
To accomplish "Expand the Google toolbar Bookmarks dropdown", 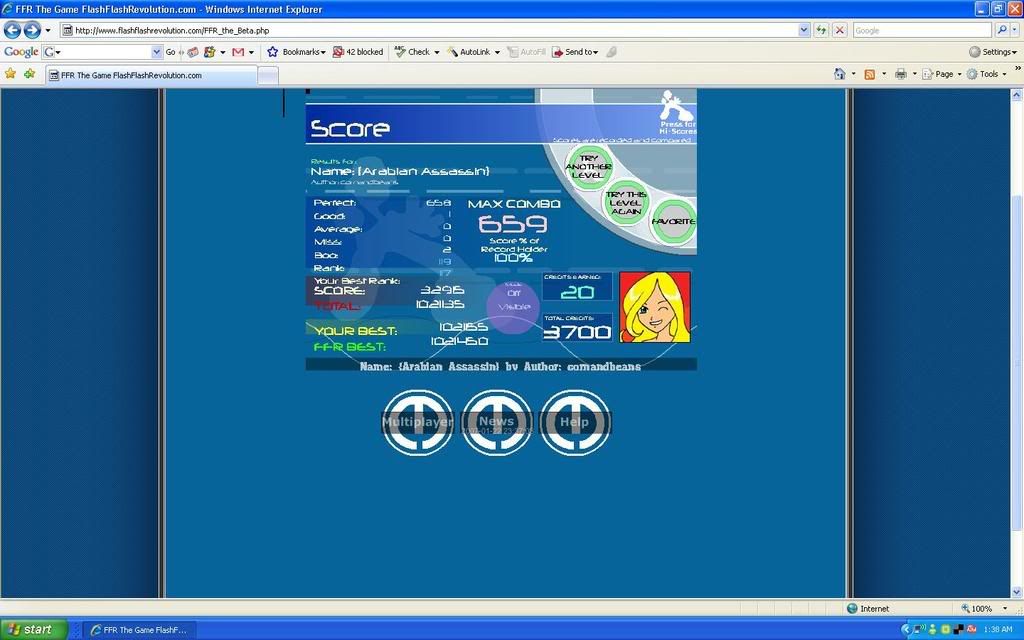I will pos(296,52).
